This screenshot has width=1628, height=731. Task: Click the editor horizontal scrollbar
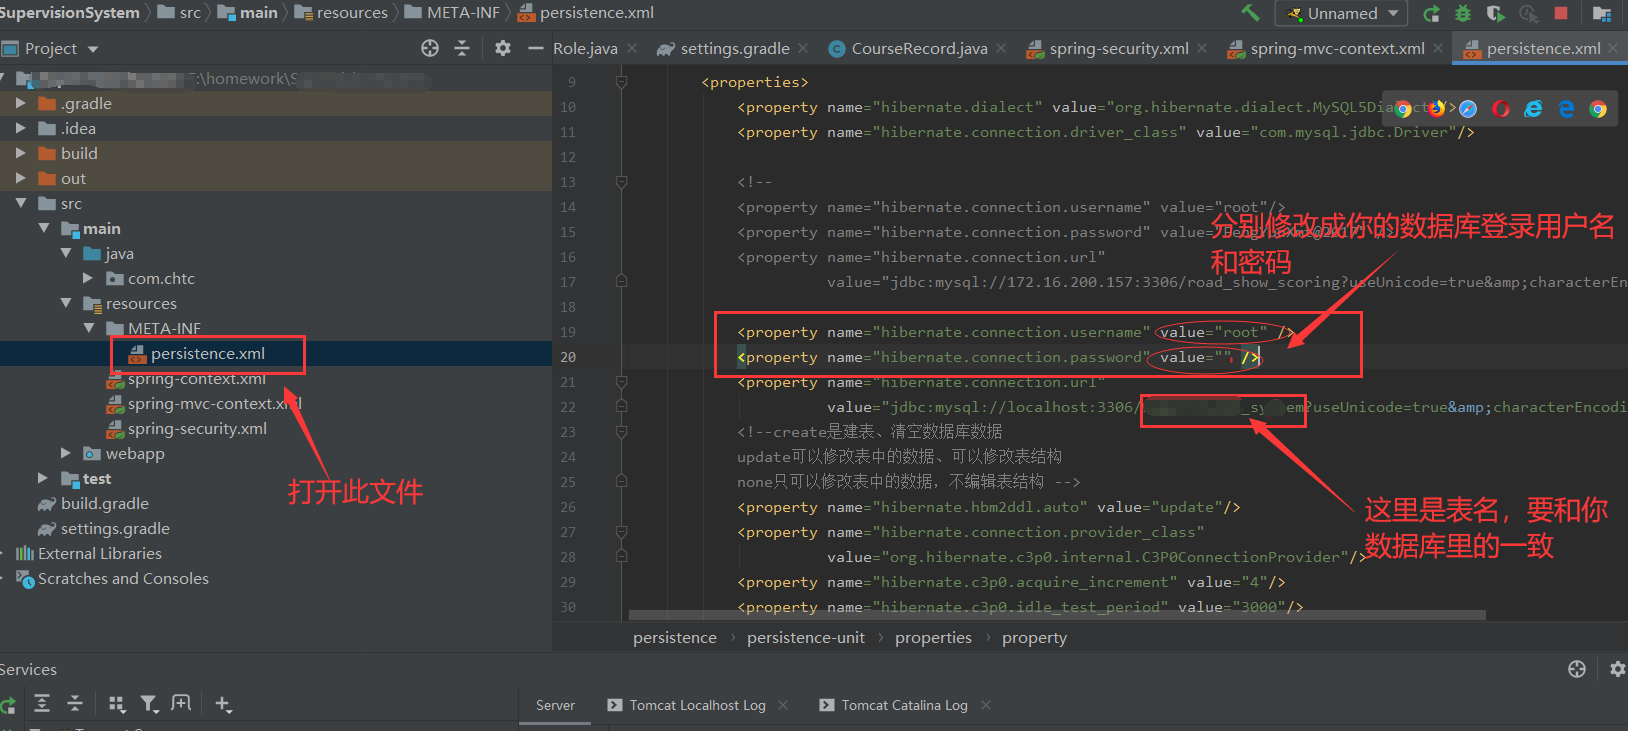pyautogui.click(x=1057, y=615)
